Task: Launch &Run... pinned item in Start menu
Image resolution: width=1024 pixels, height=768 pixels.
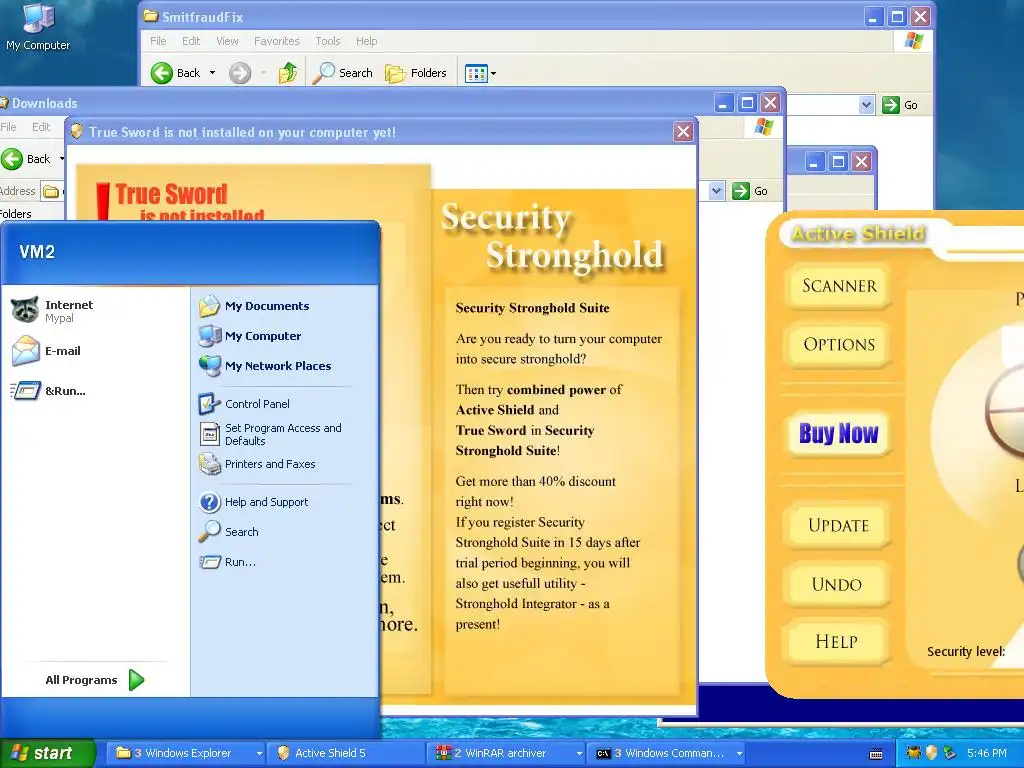Action: pyautogui.click(x=48, y=391)
